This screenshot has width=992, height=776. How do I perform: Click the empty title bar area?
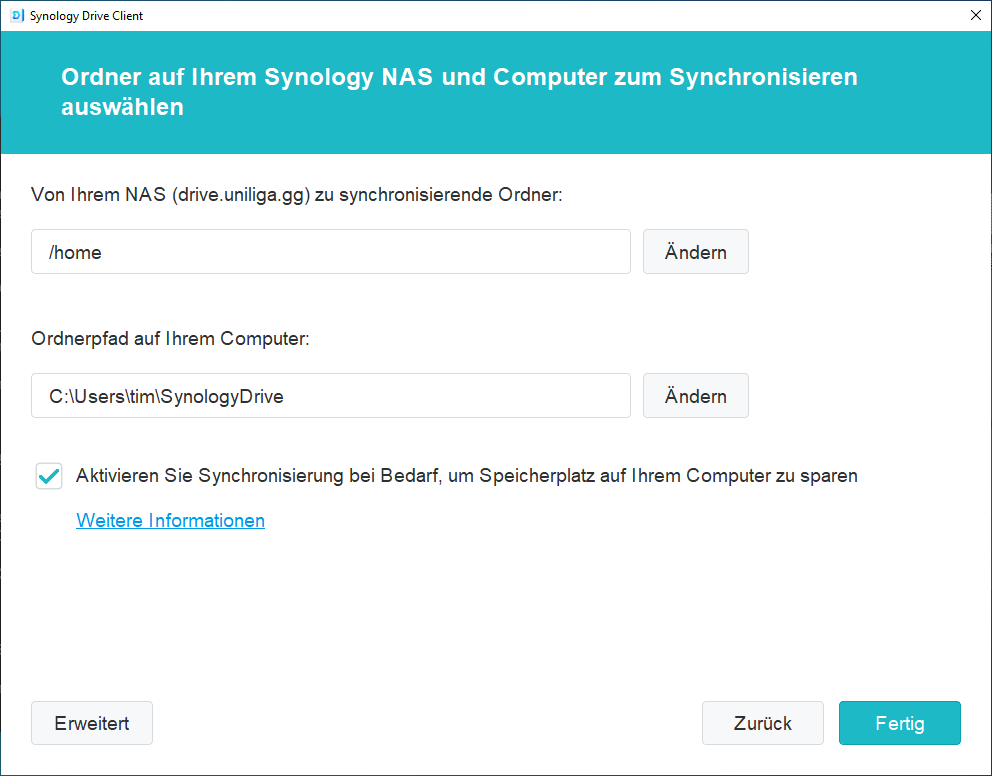pos(550,16)
